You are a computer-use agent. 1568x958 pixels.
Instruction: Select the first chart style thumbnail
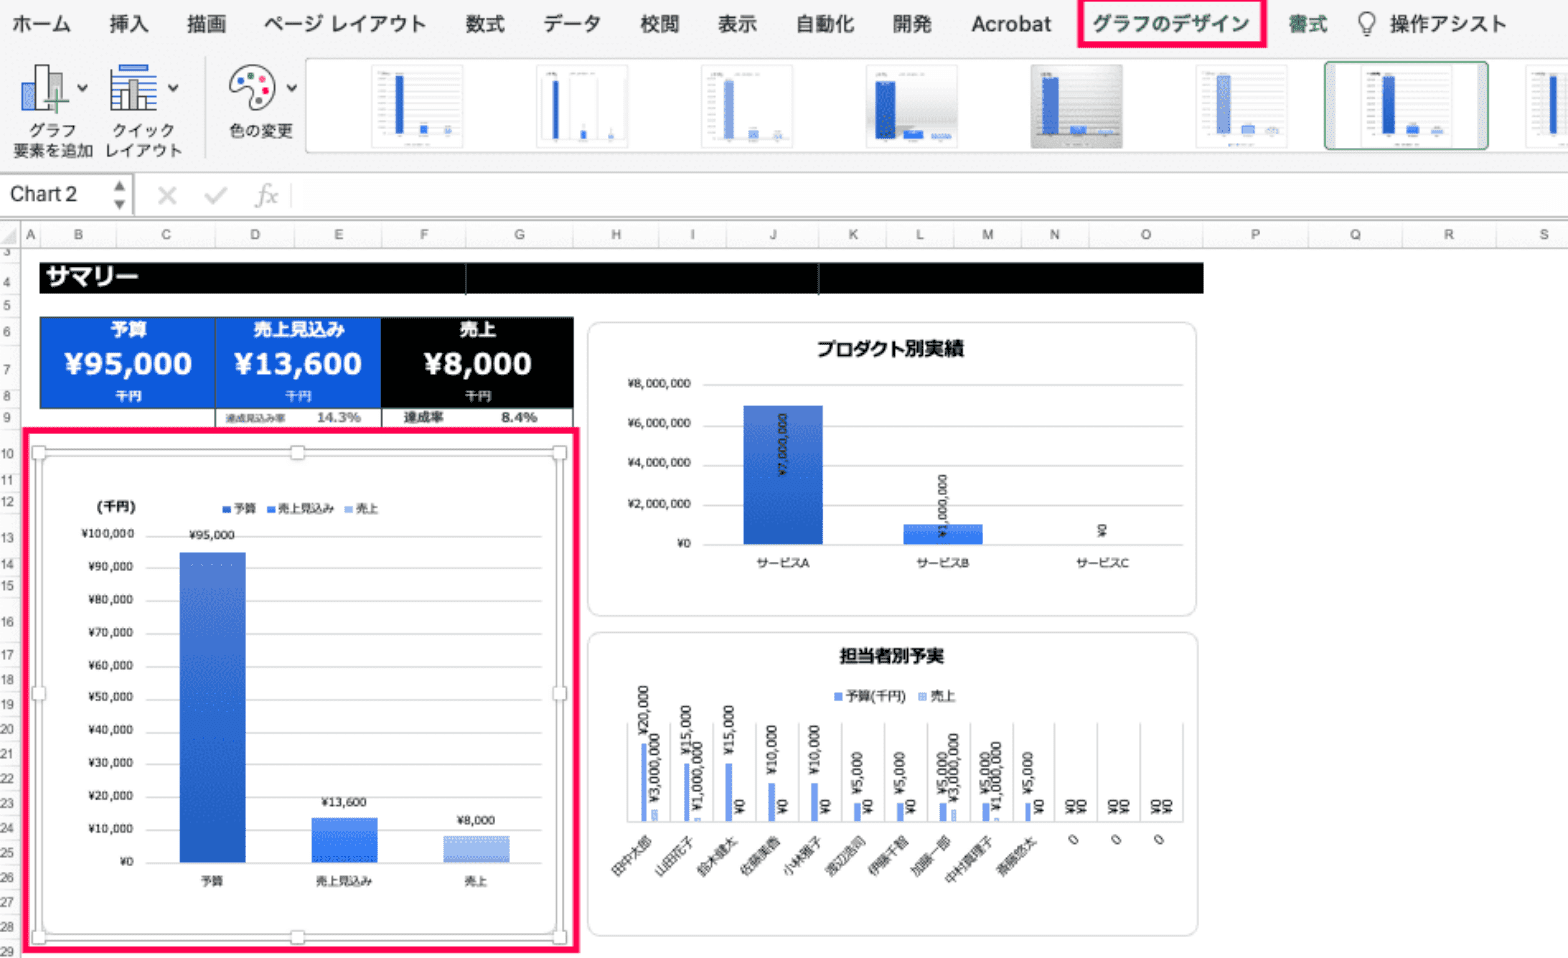pyautogui.click(x=416, y=106)
